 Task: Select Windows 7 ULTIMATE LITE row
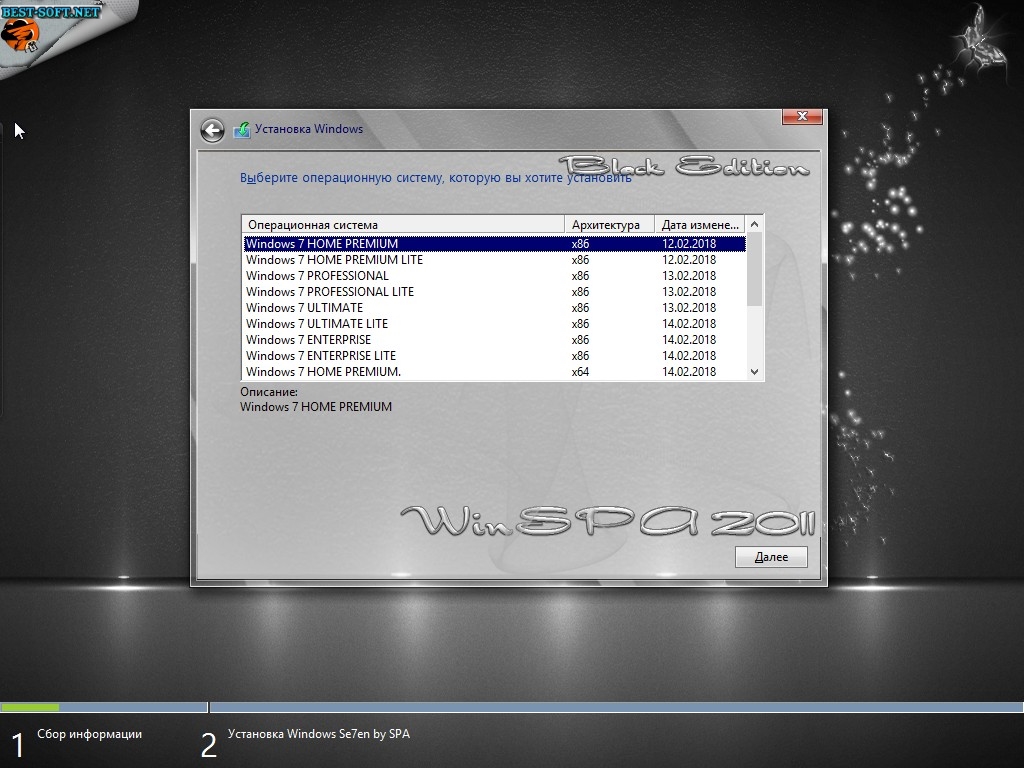[494, 323]
